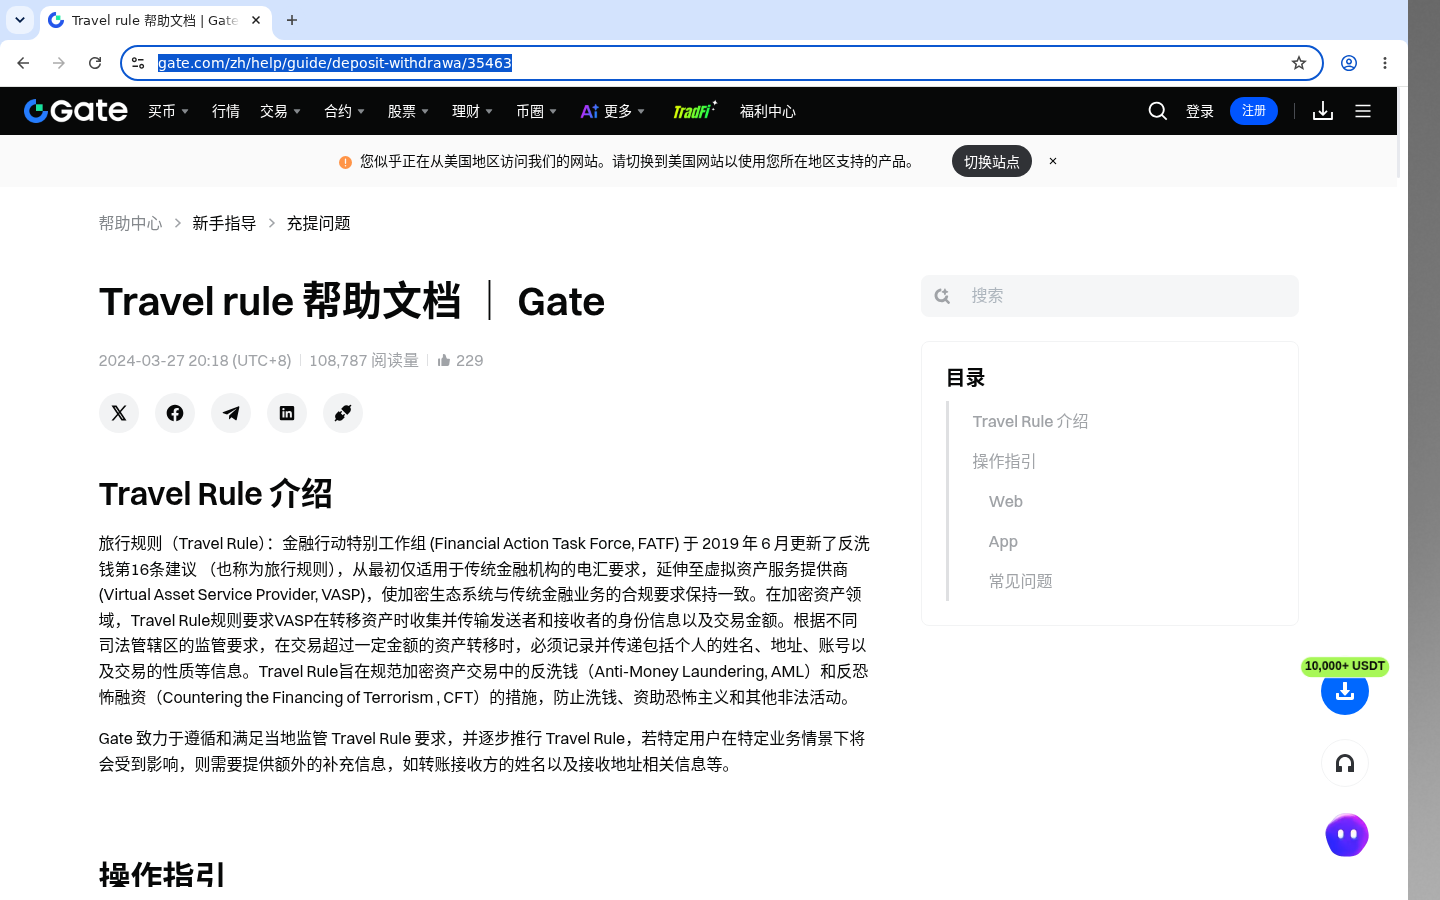Open the search magnifier in navbar
1440x900 pixels.
tap(1158, 111)
